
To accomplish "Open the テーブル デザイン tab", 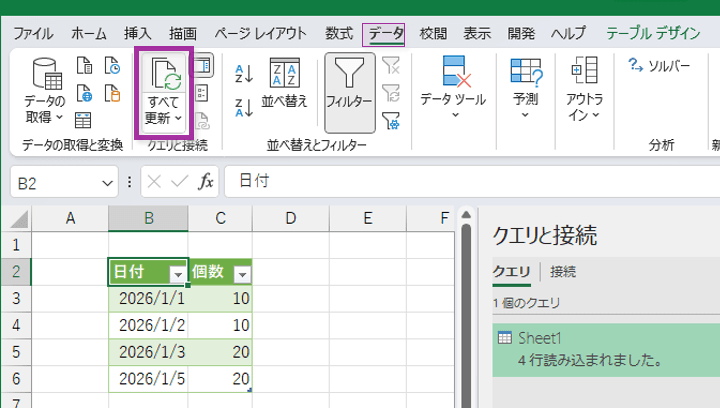I will click(653, 34).
